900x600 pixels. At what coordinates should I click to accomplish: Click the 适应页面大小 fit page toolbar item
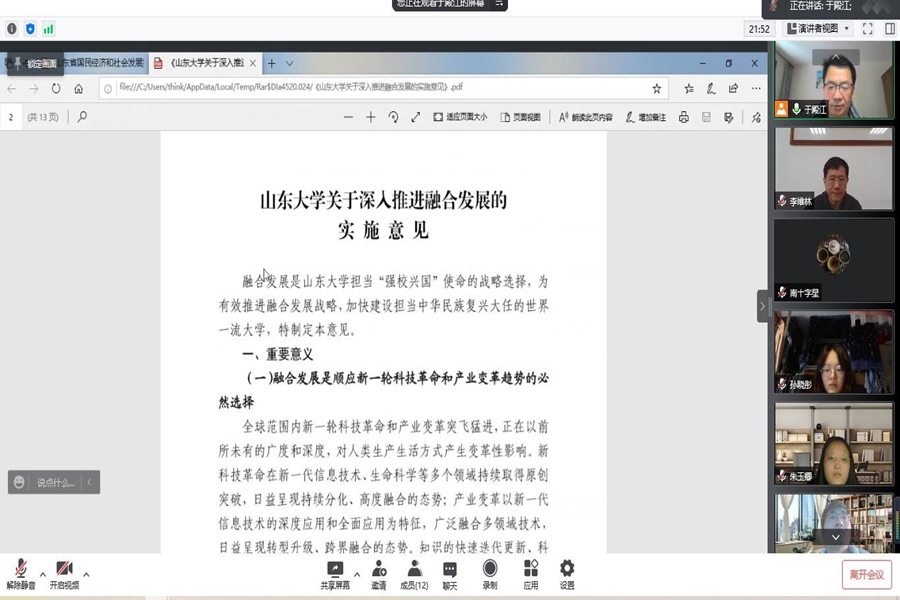pos(460,117)
